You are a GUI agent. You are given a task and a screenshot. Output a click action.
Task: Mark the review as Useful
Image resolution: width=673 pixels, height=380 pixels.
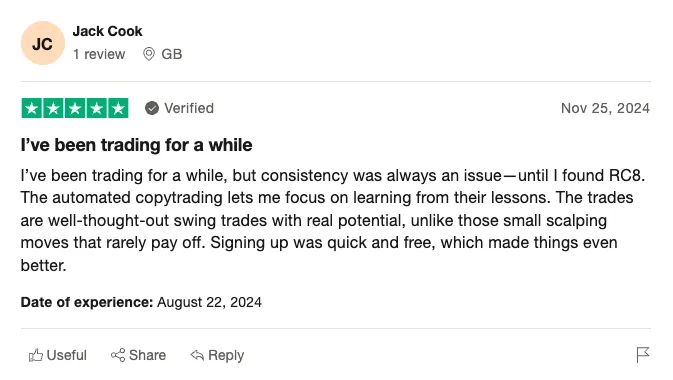pos(58,355)
